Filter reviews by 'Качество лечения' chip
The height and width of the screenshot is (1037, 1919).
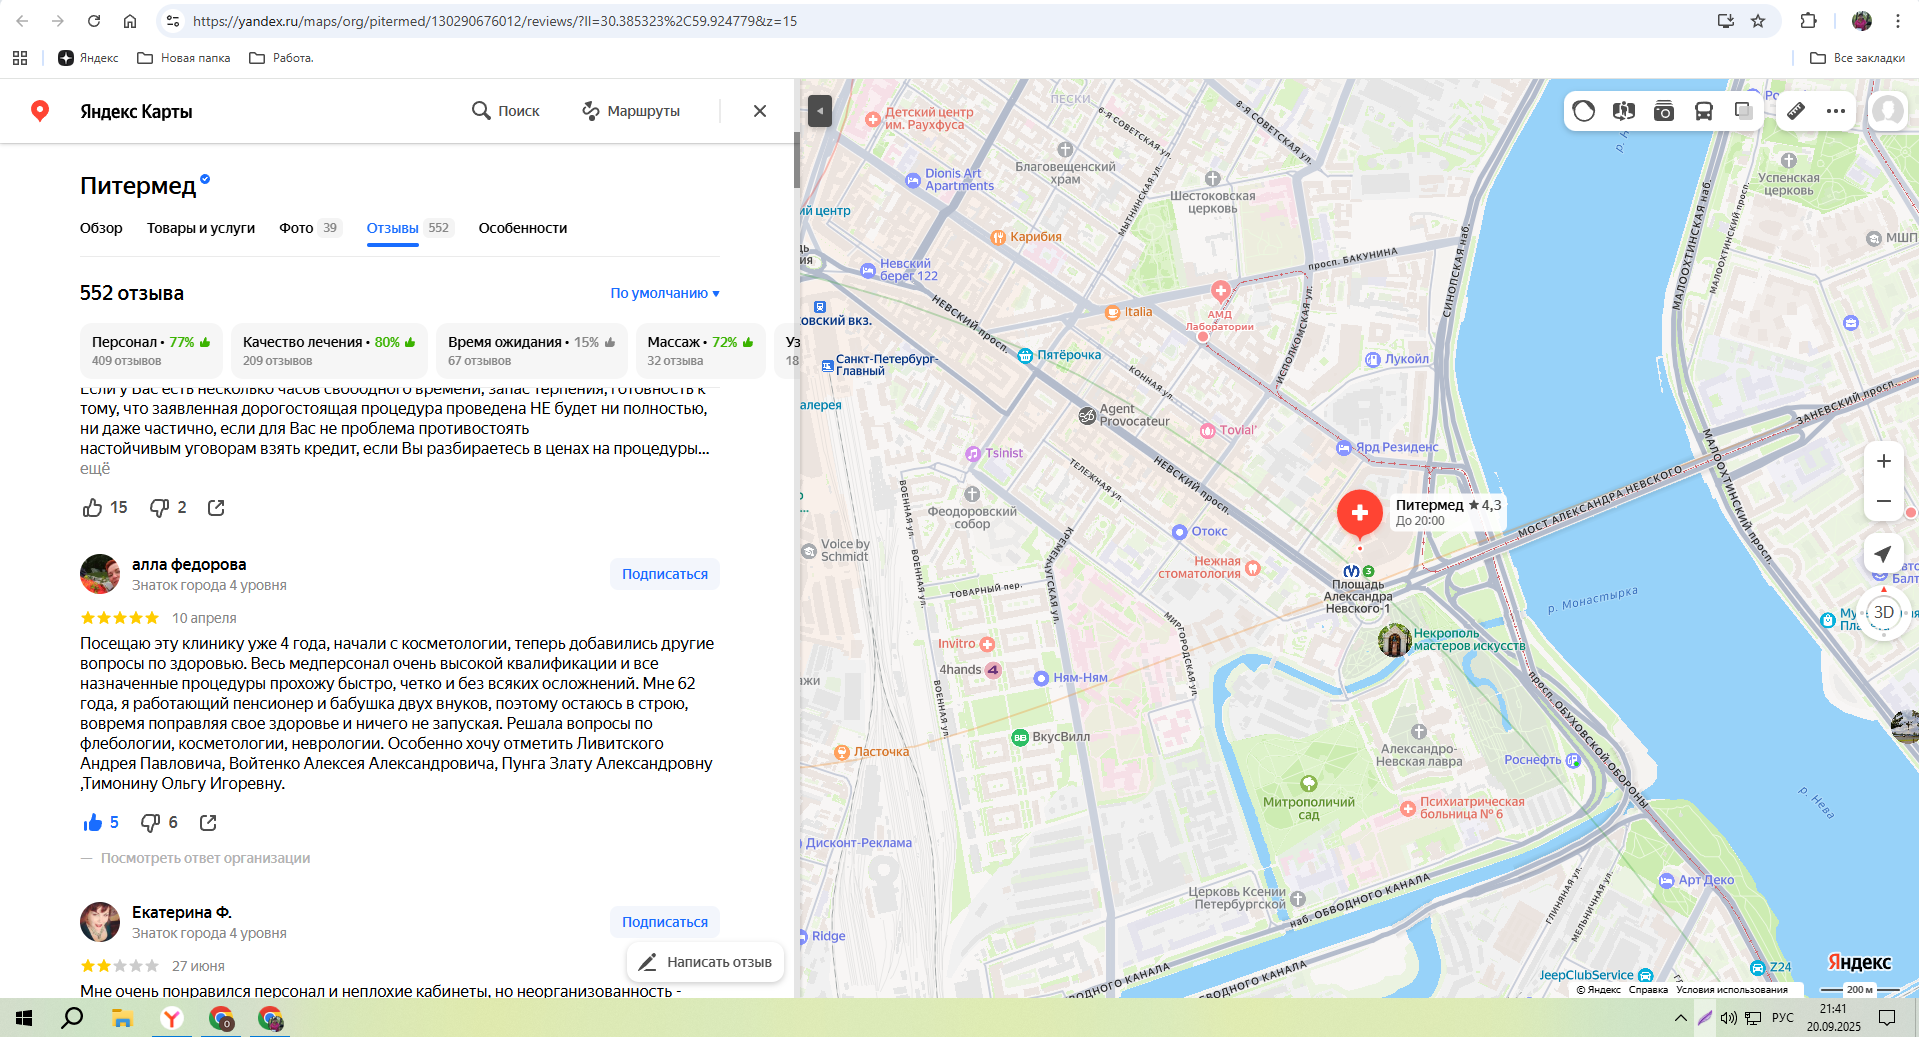[x=329, y=350]
